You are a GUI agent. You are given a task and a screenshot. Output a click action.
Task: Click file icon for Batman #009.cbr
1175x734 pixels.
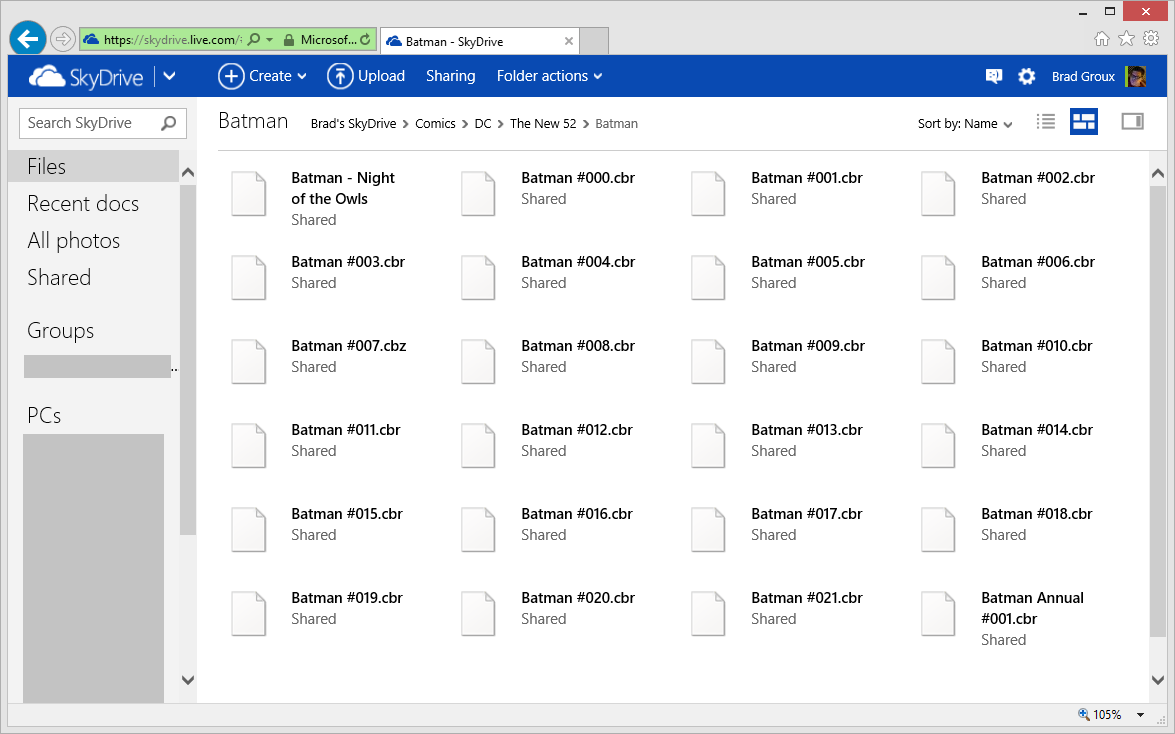pyautogui.click(x=708, y=361)
